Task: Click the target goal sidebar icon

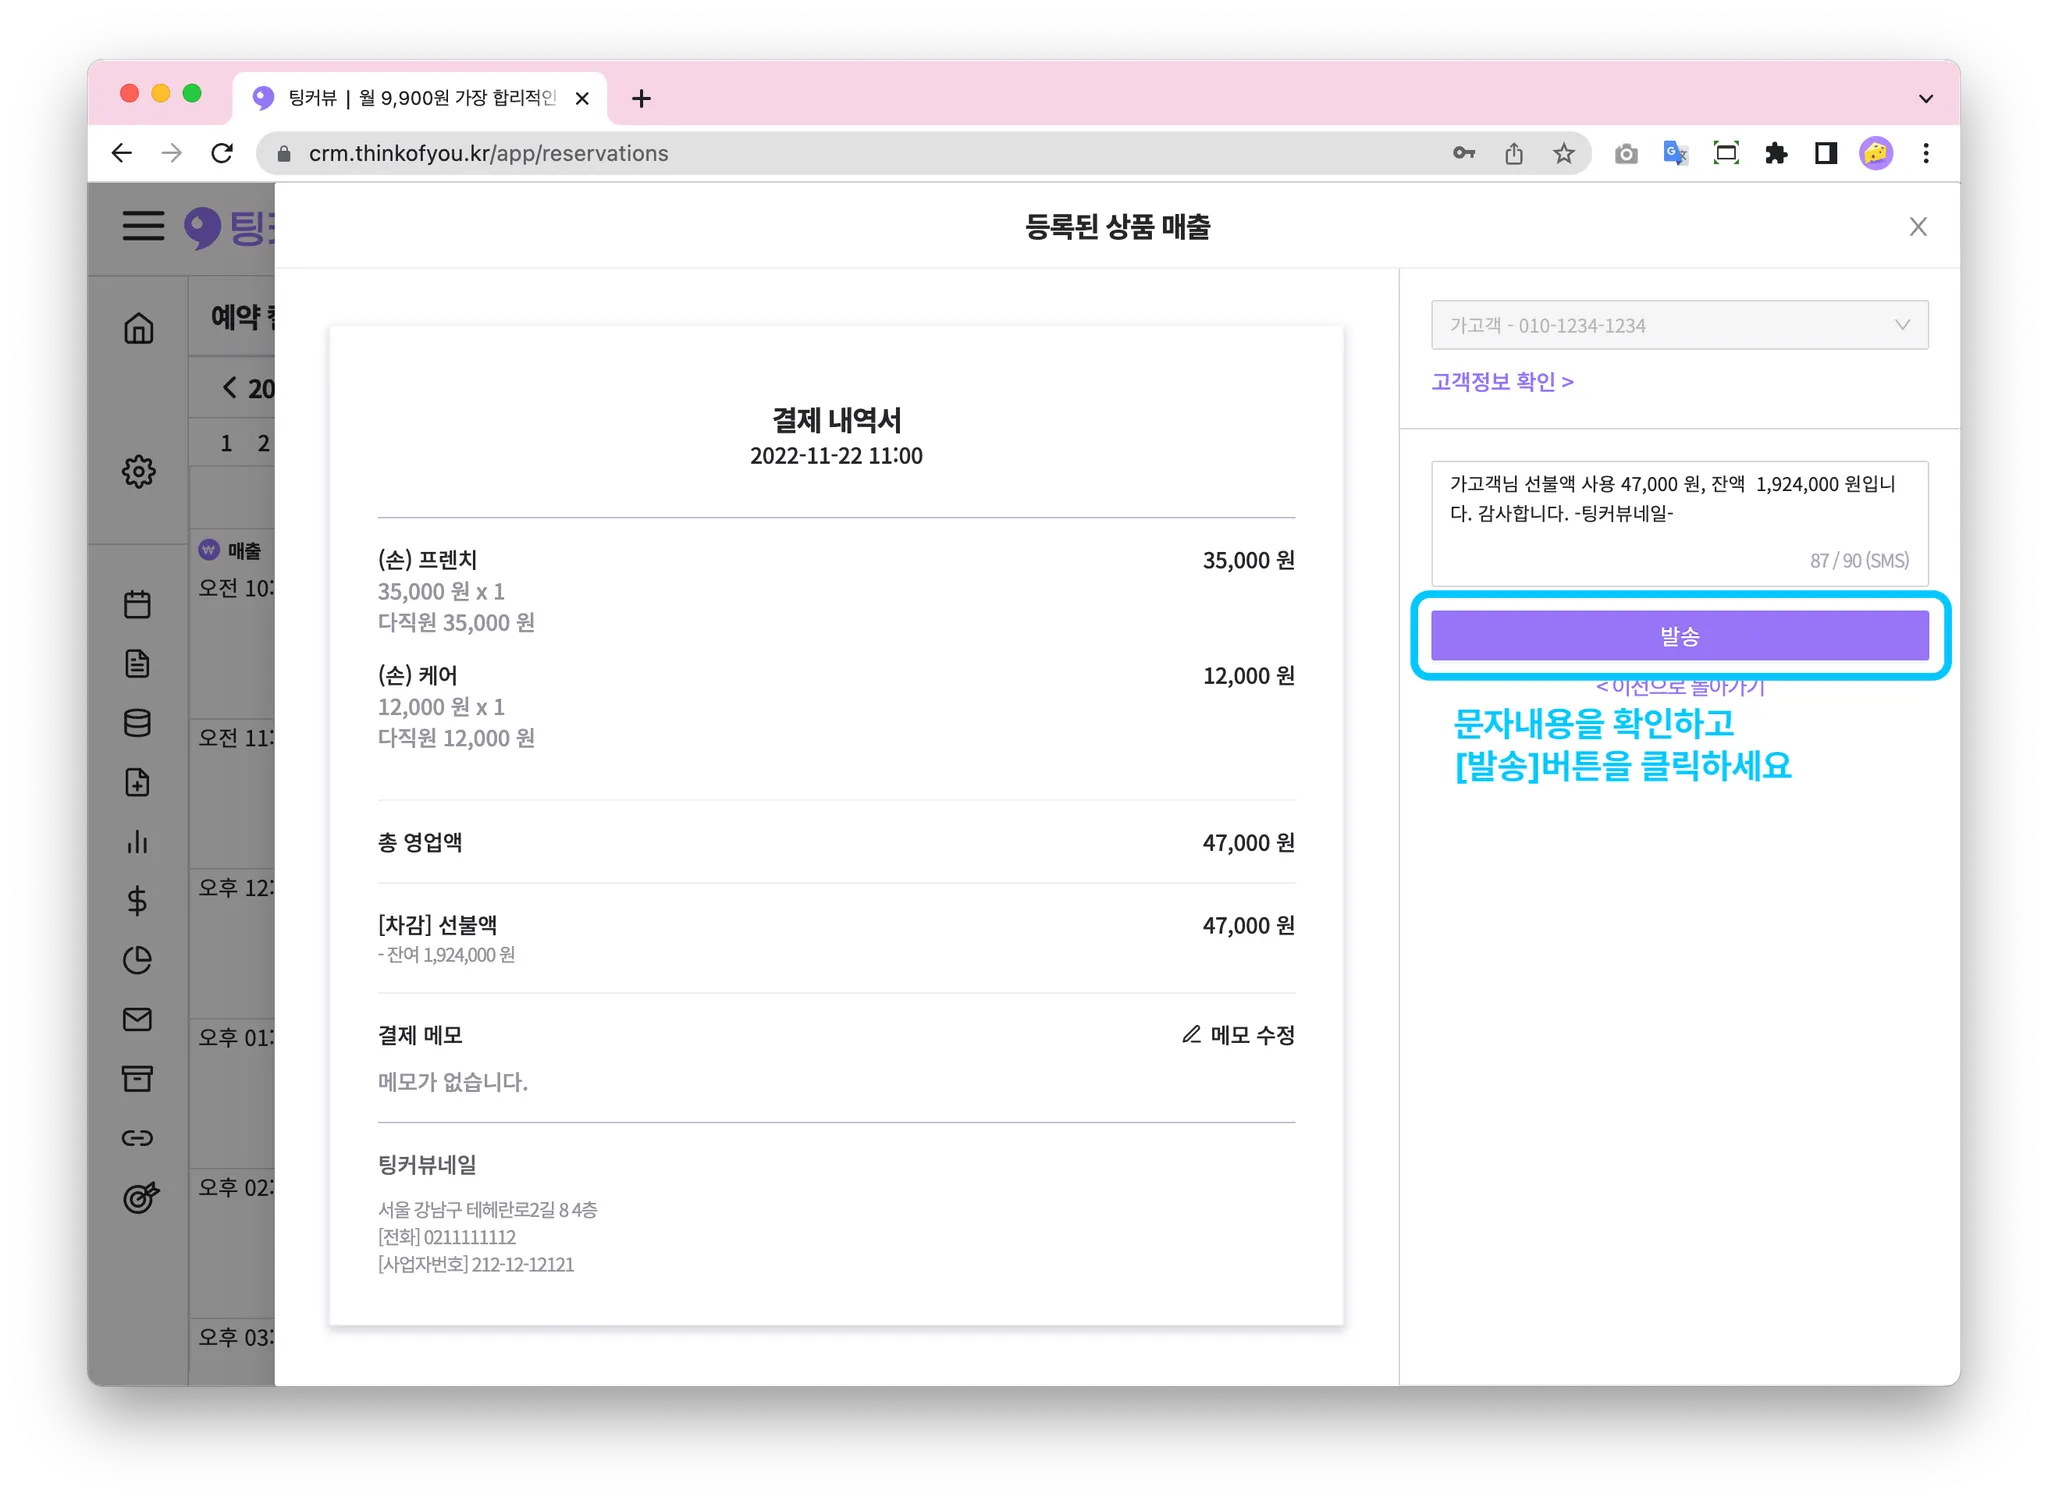Action: [x=139, y=1197]
